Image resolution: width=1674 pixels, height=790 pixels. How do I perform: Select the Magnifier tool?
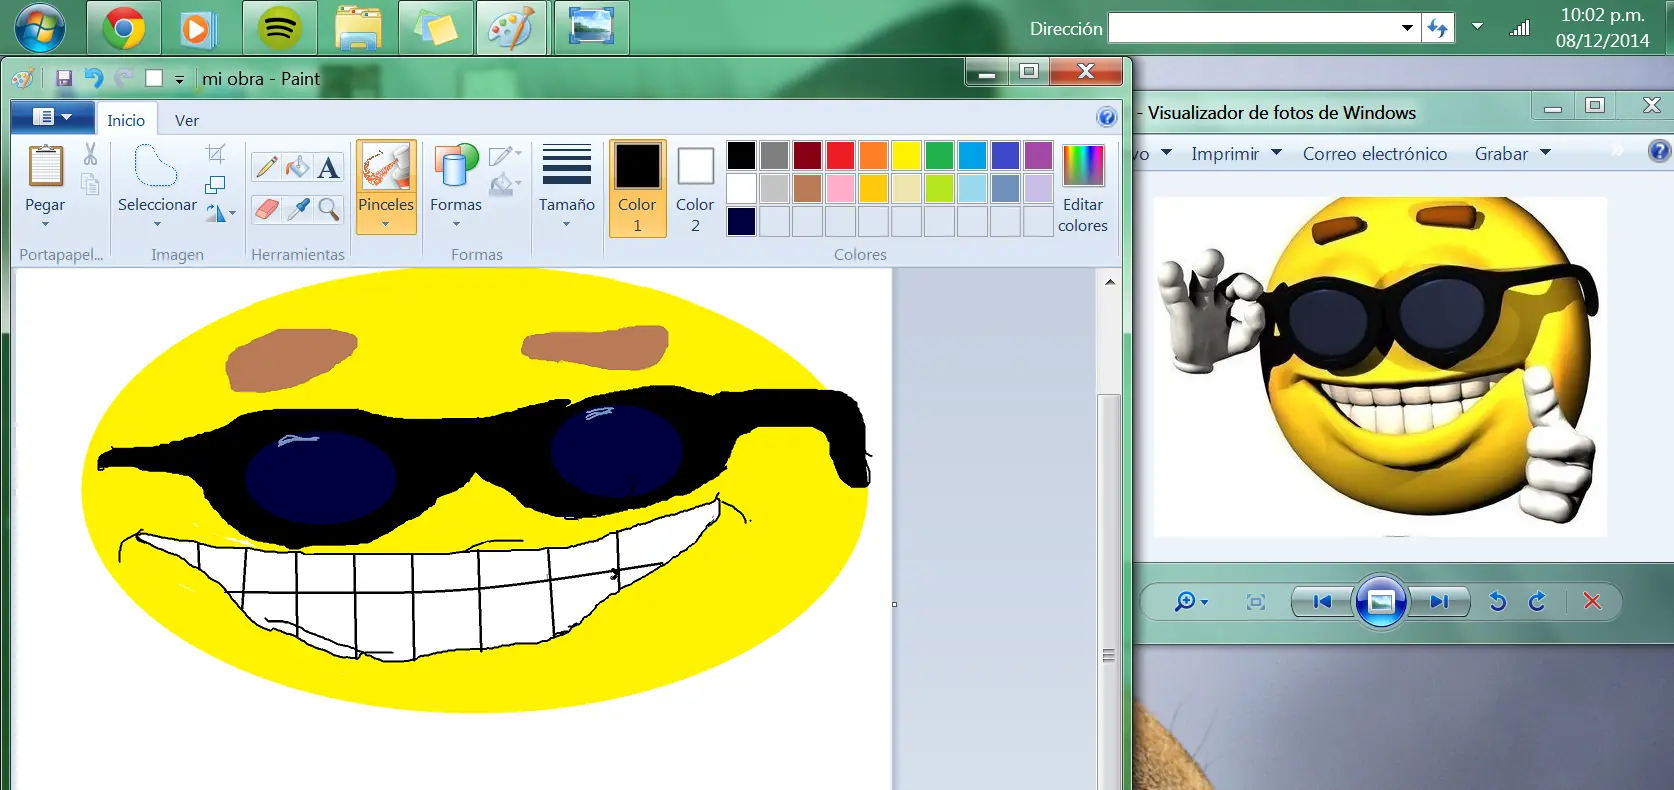[x=328, y=209]
